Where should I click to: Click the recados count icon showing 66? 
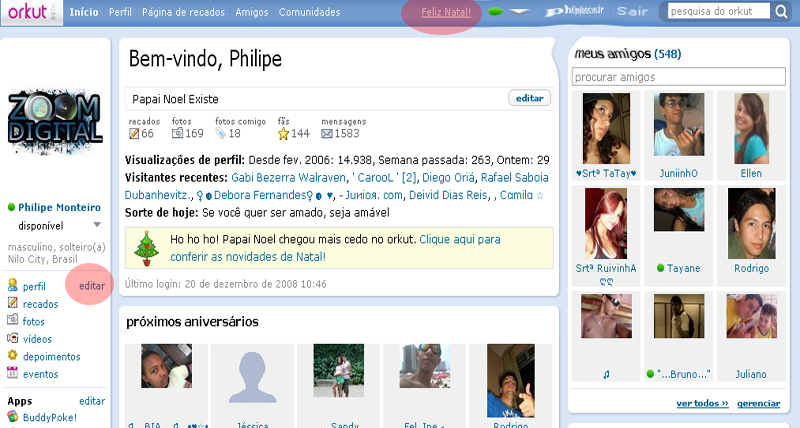pos(134,134)
